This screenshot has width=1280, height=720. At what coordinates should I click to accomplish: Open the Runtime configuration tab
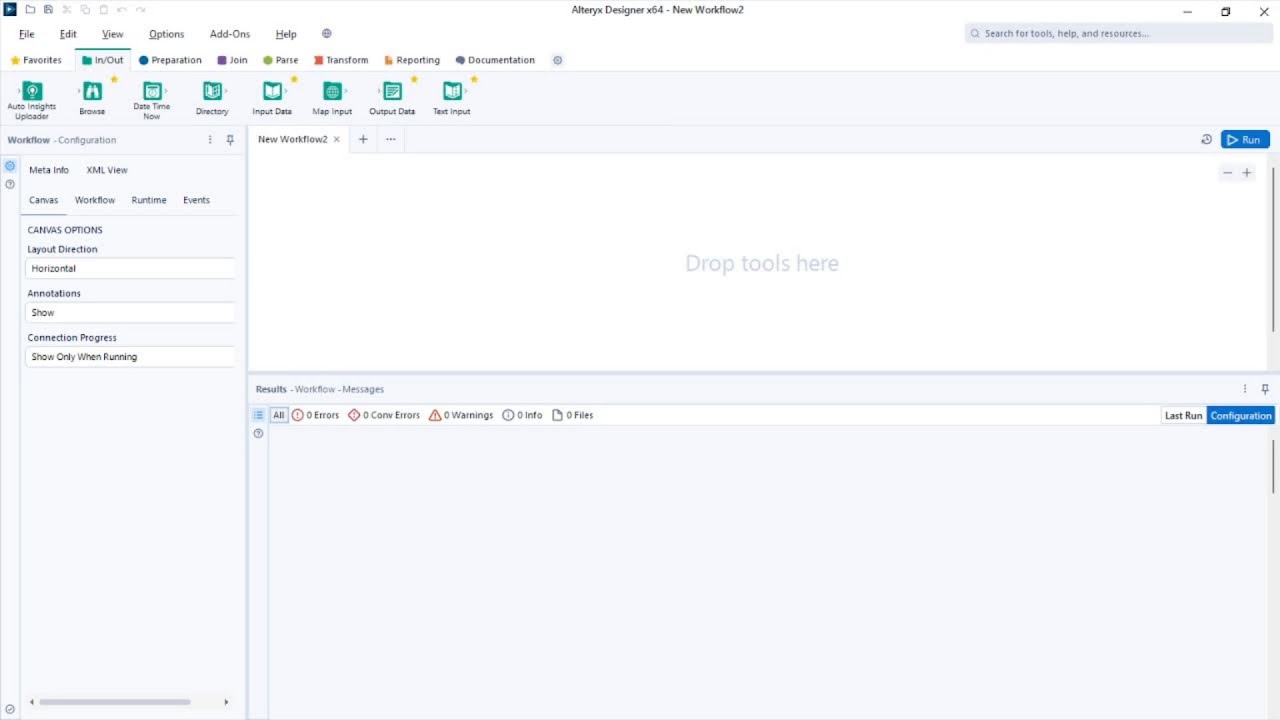coord(149,200)
